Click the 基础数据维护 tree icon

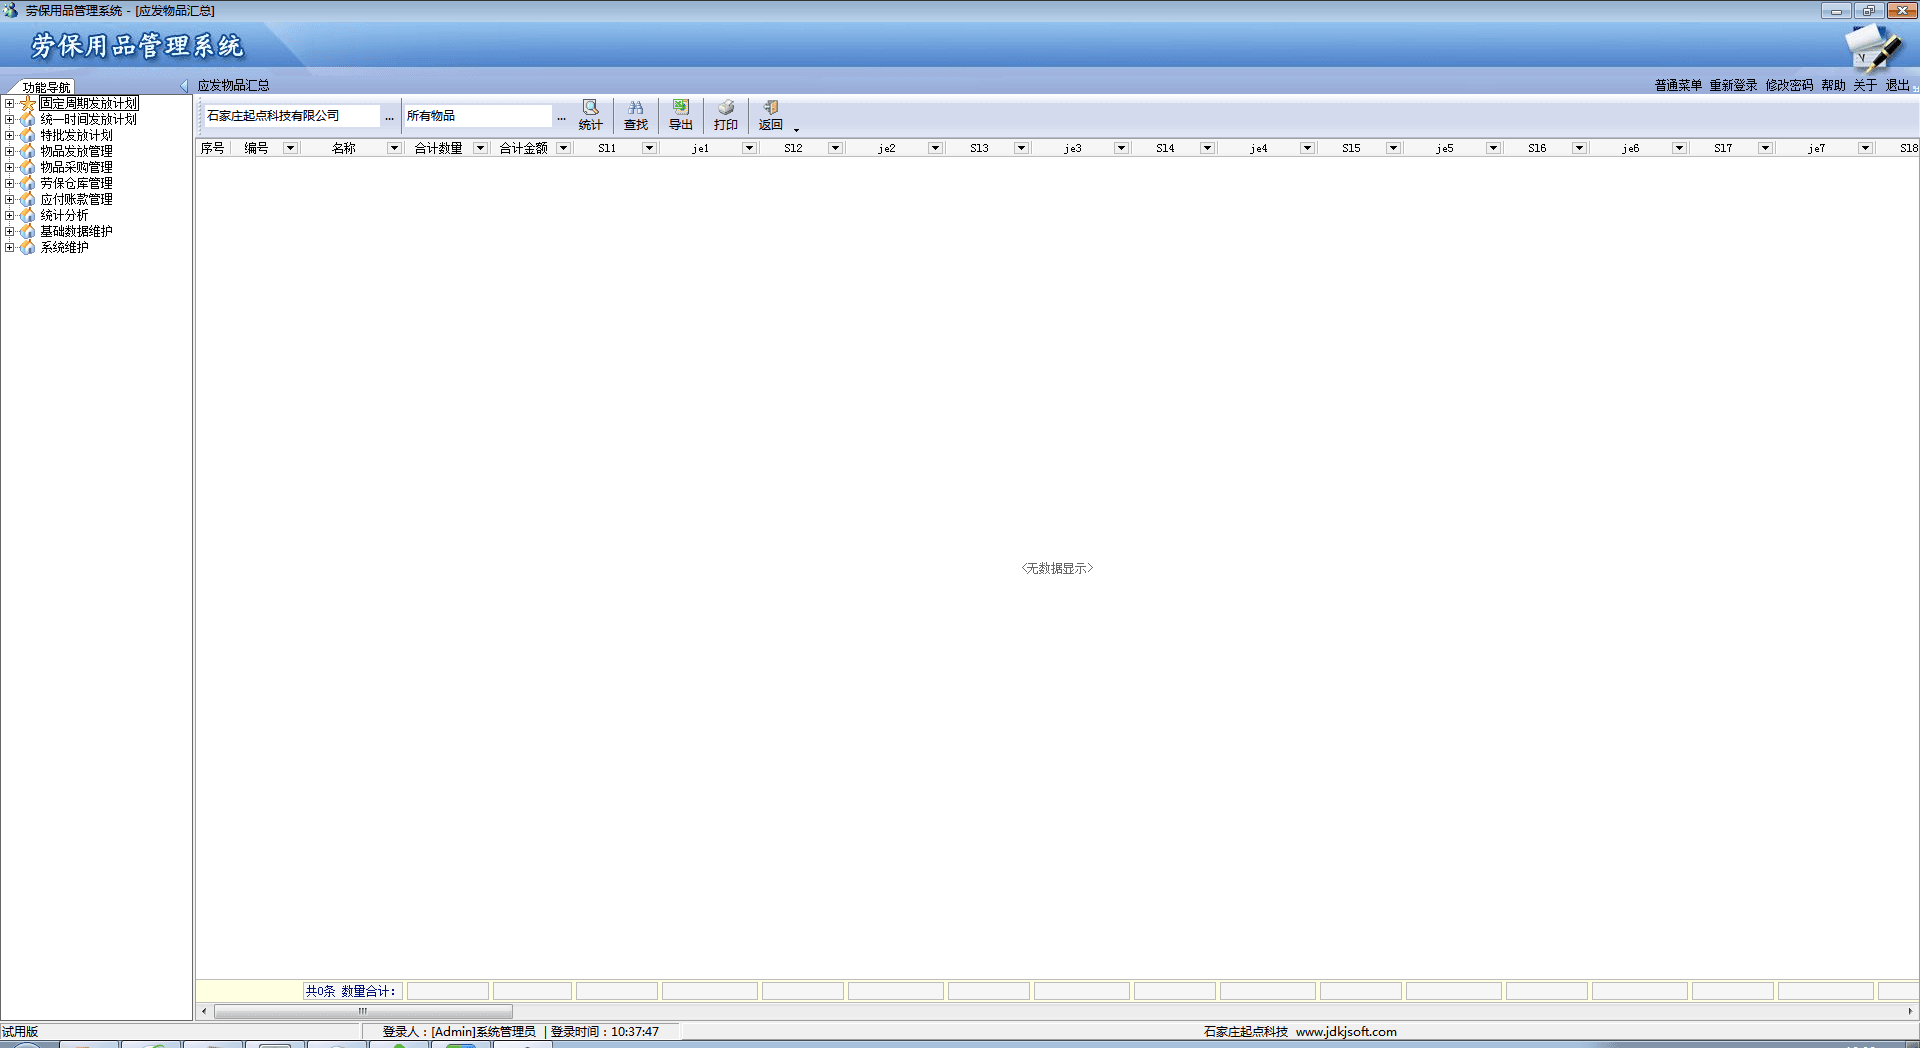pyautogui.click(x=28, y=232)
